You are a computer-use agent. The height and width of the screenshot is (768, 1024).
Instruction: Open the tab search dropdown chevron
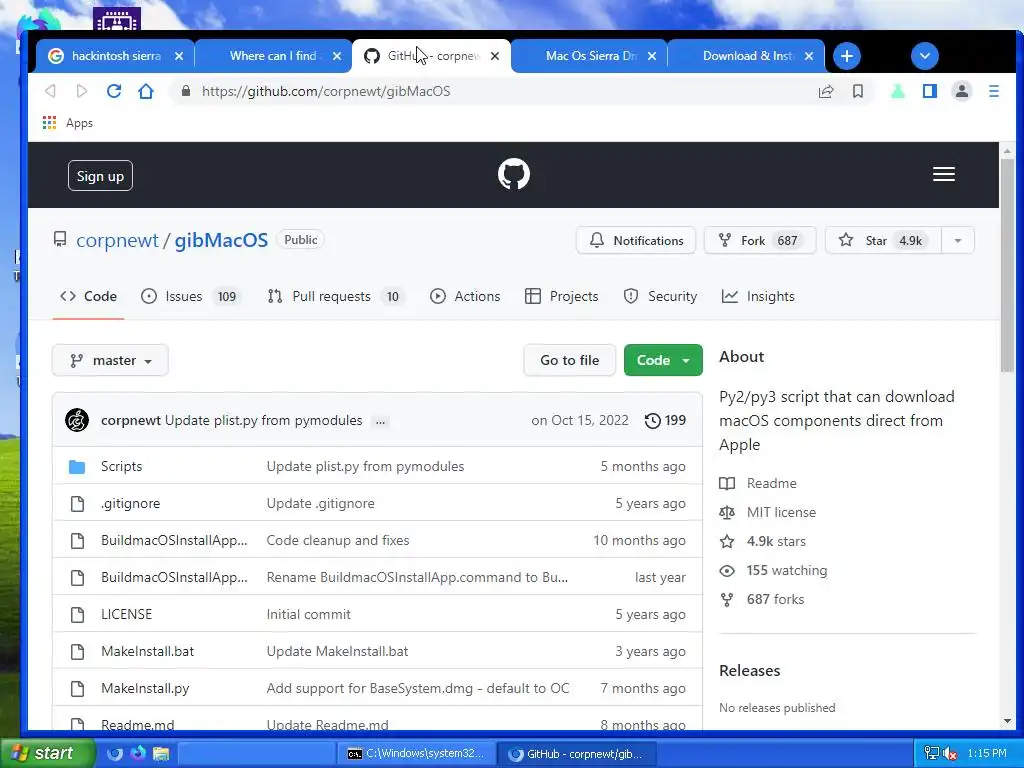(x=925, y=56)
